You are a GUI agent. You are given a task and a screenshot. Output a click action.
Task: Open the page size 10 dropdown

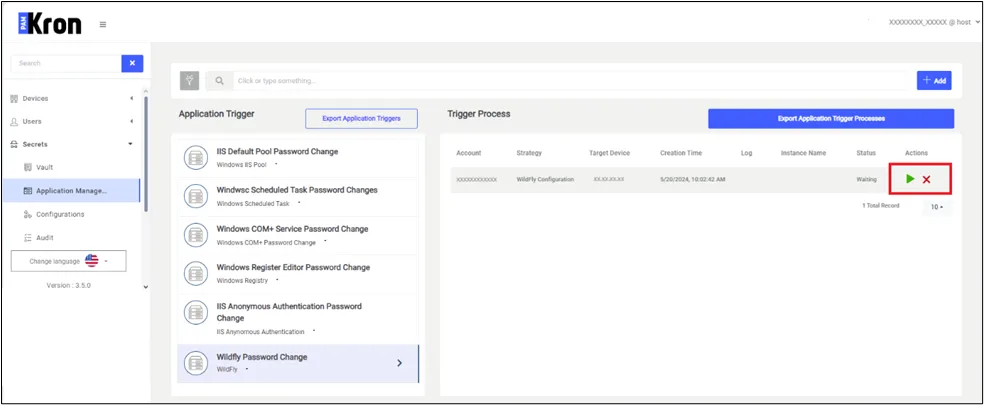pyautogui.click(x=937, y=207)
